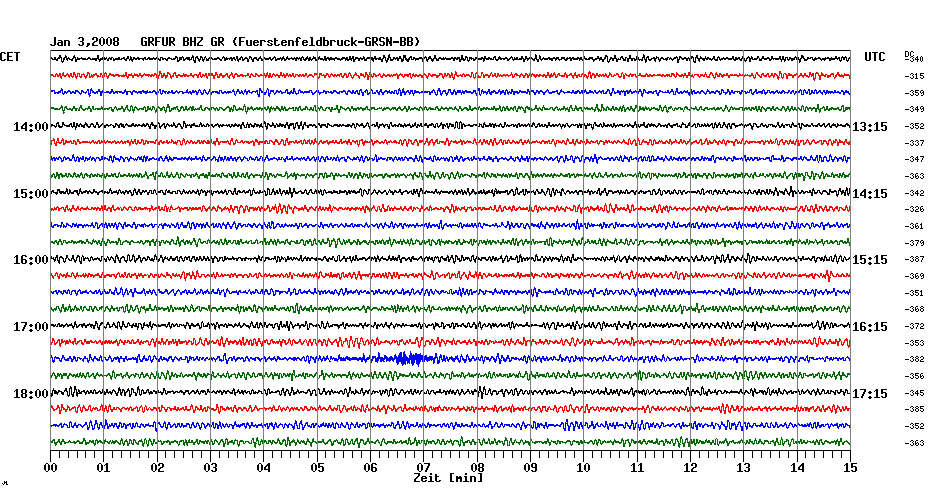
Task: Click minute tick label 15 on time axis
Action: click(x=850, y=467)
